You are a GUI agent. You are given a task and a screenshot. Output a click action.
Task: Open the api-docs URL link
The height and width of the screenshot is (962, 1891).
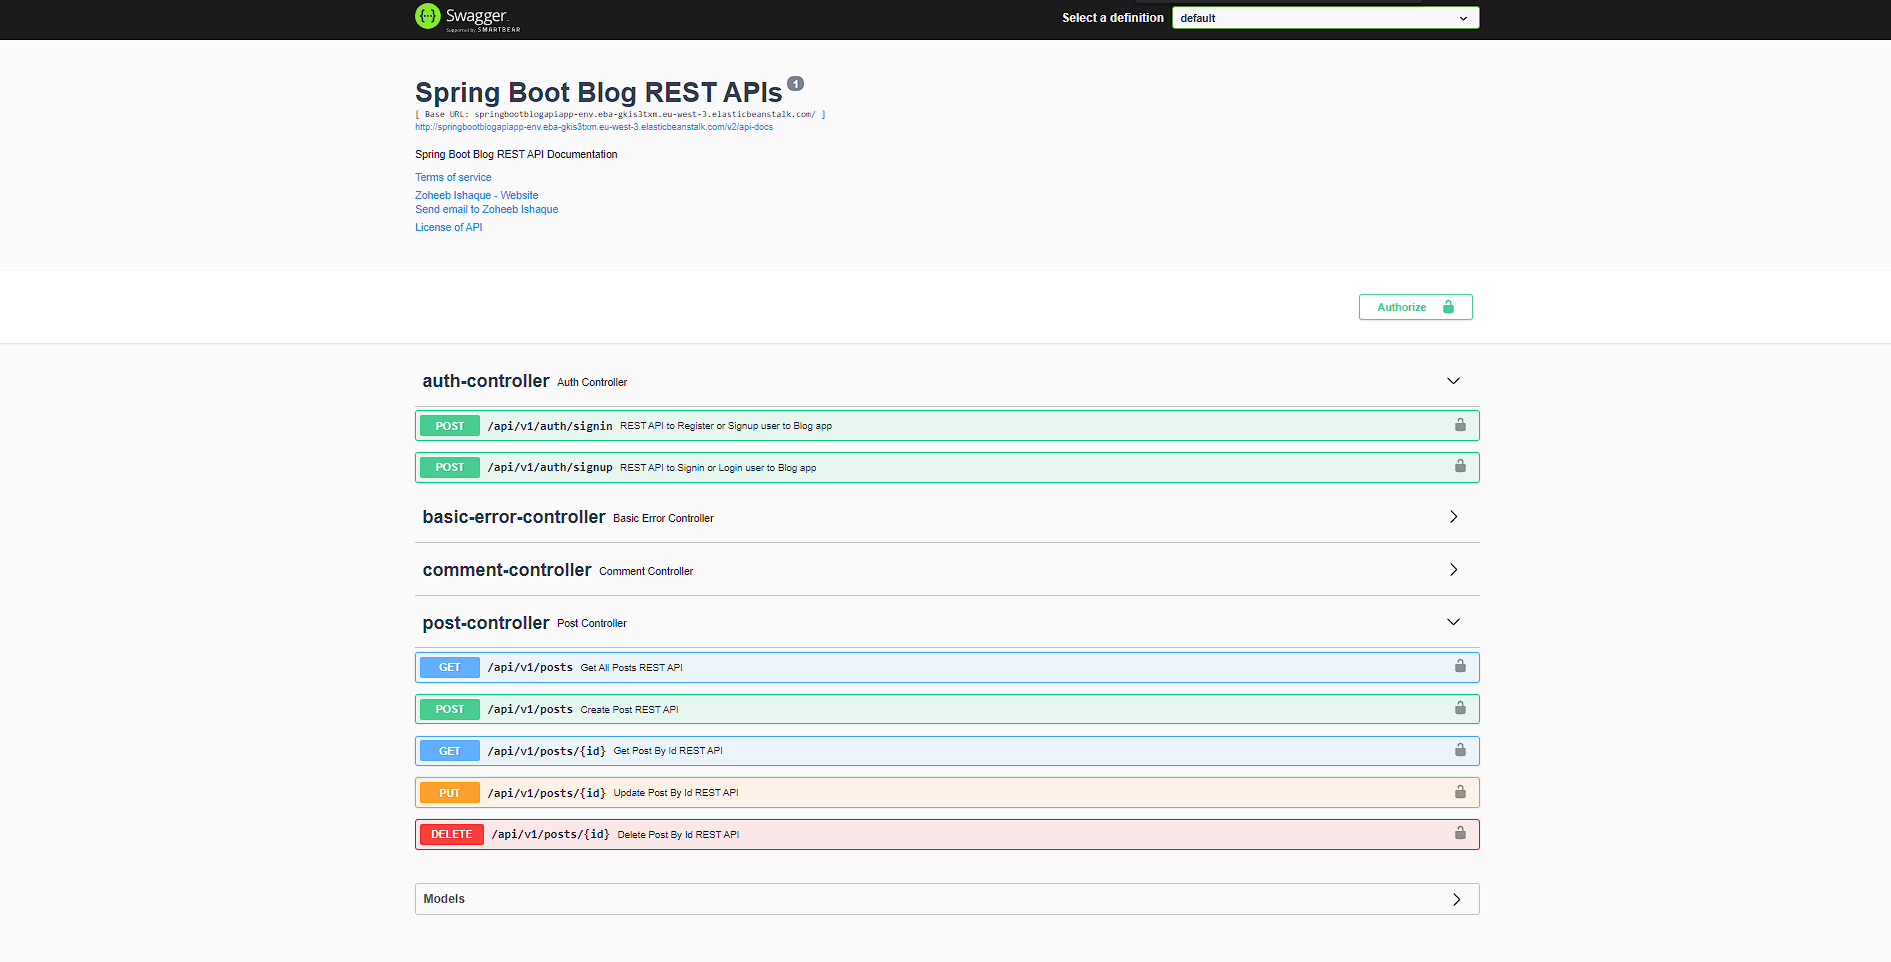tap(594, 127)
